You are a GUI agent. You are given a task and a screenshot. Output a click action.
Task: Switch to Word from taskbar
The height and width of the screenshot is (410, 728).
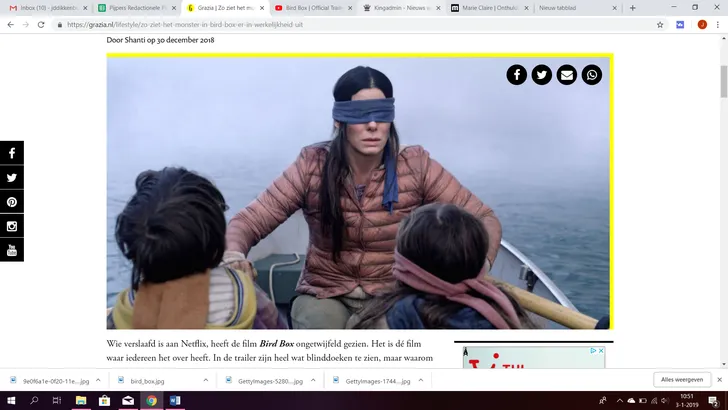[x=175, y=400]
